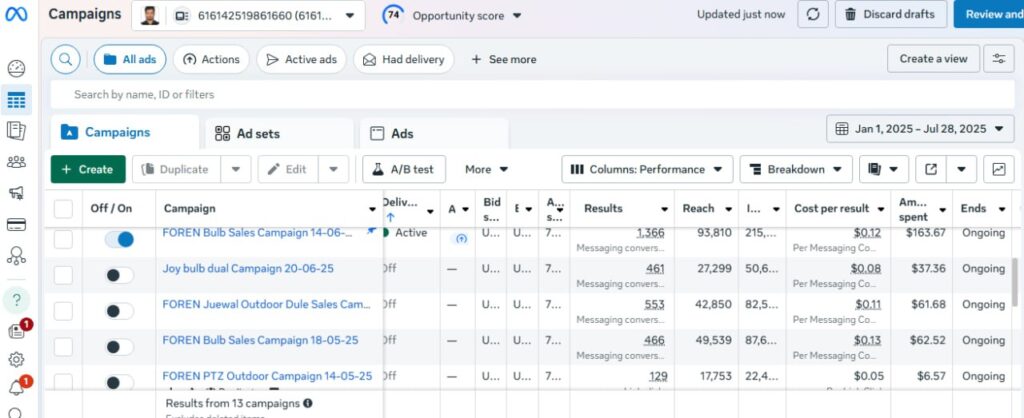
Task: Click the Meta logo icon
Action: [x=16, y=15]
